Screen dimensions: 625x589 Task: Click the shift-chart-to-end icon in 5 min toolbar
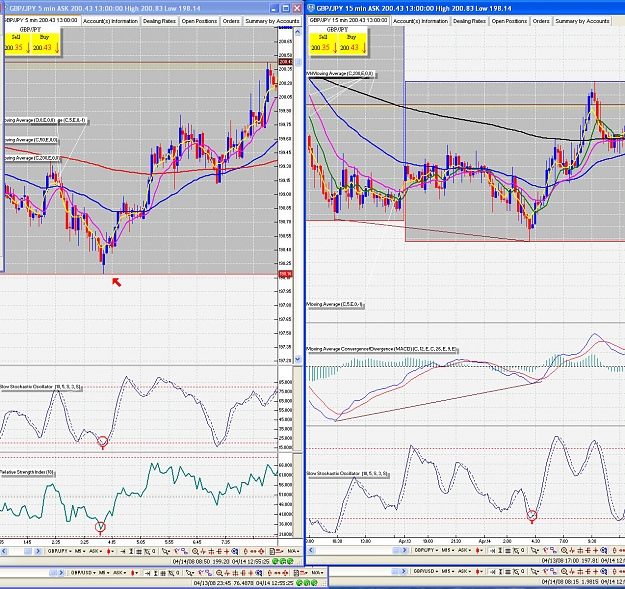click(x=123, y=551)
